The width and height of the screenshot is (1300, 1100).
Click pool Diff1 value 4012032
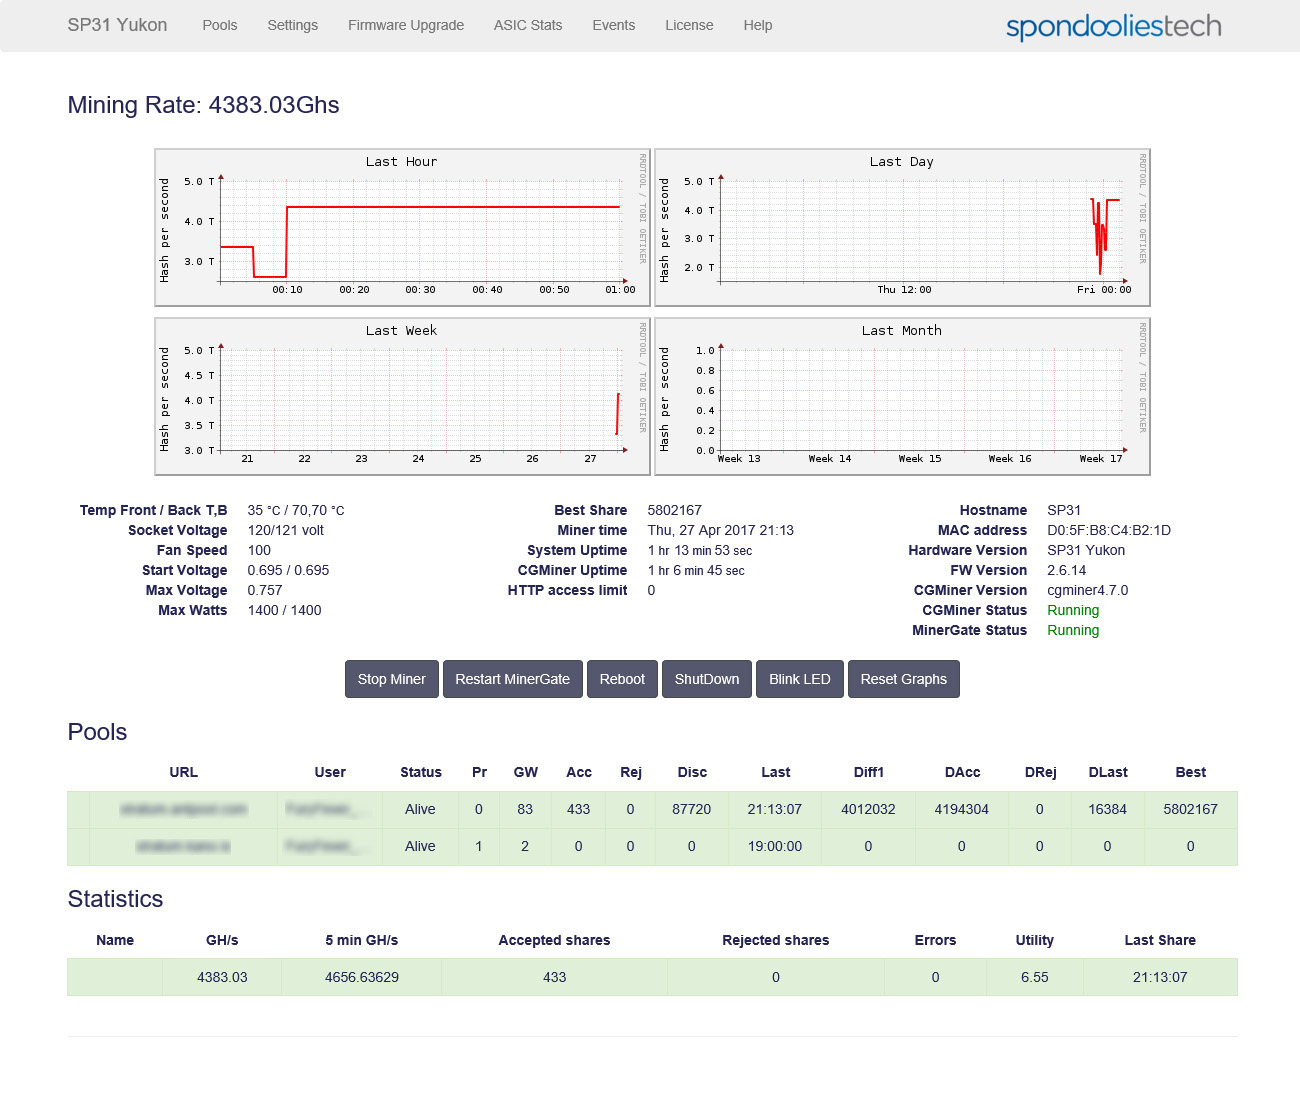click(868, 809)
